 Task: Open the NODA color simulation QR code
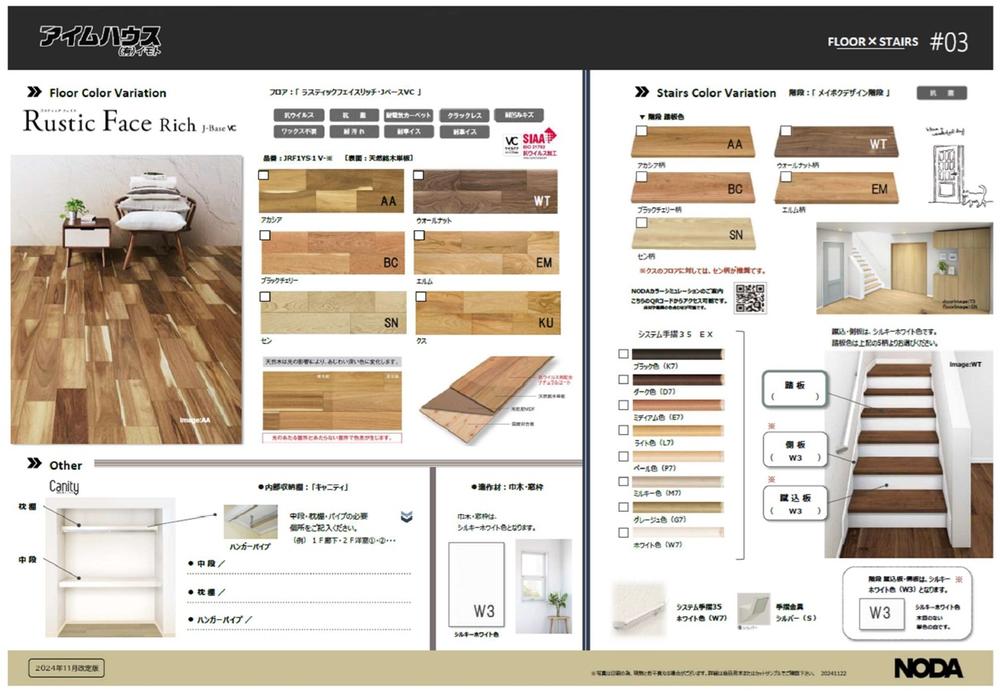point(750,298)
